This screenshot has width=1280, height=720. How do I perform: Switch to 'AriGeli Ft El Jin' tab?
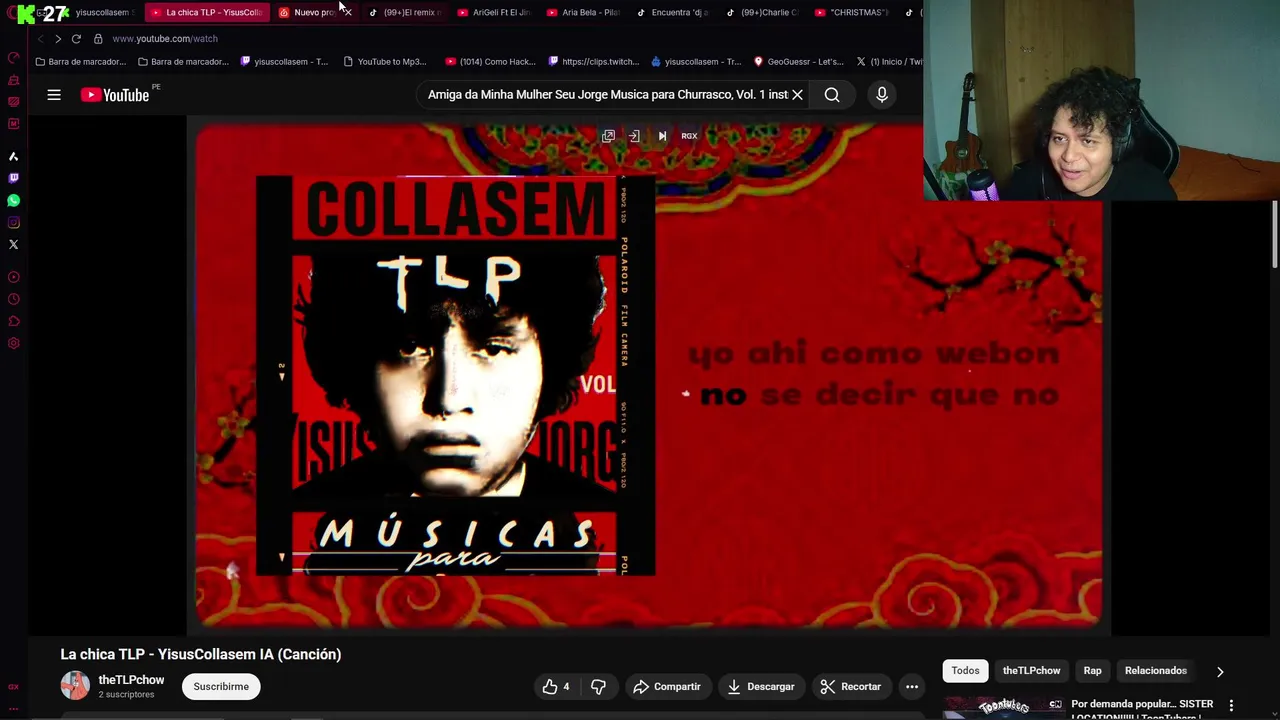tap(493, 12)
